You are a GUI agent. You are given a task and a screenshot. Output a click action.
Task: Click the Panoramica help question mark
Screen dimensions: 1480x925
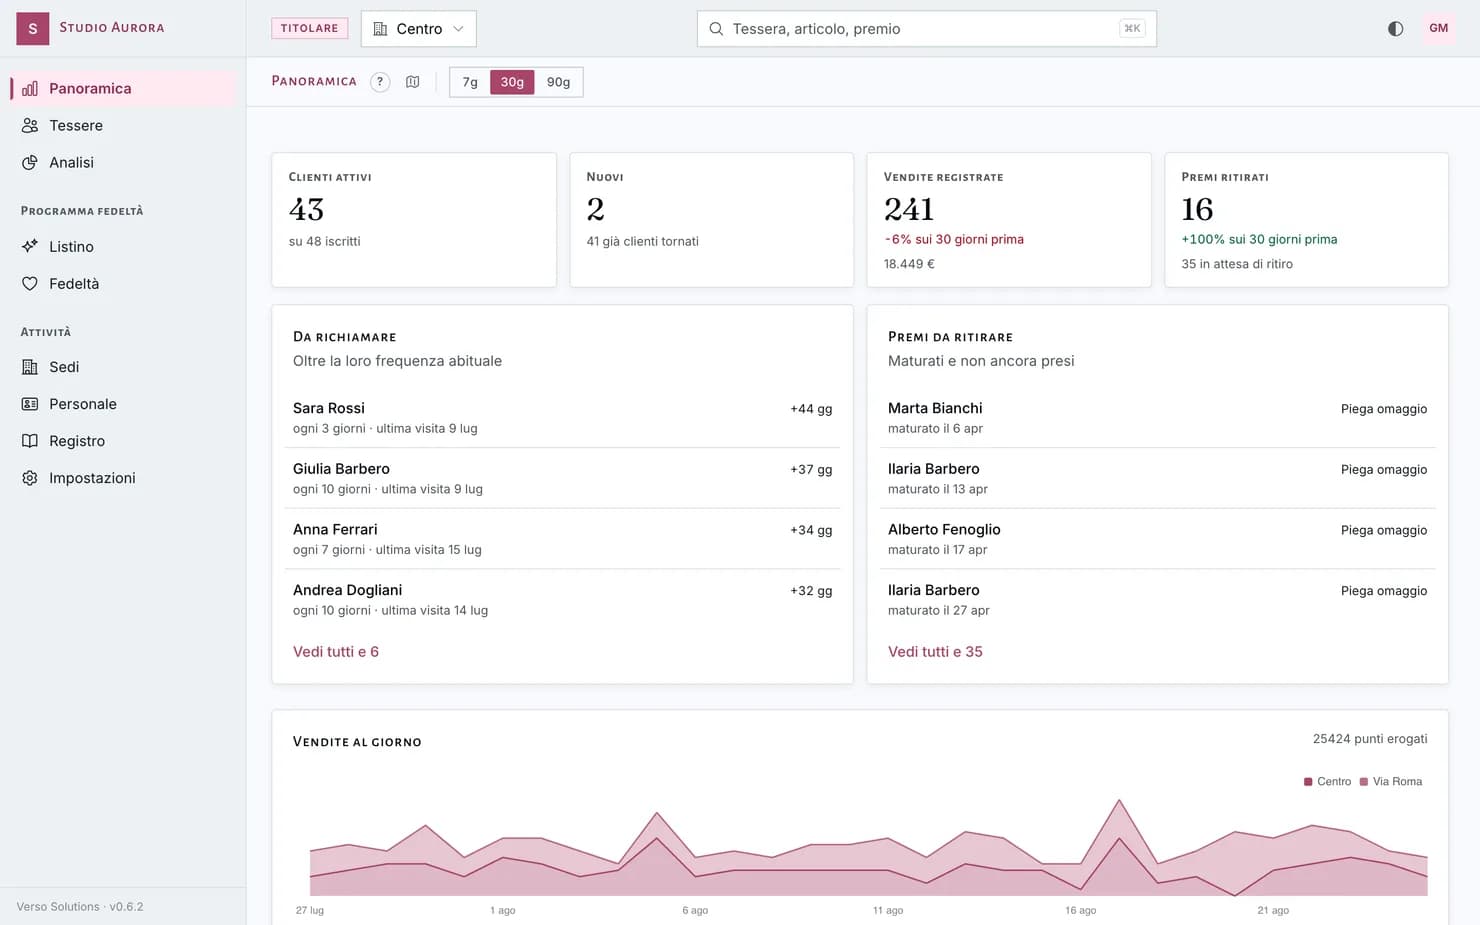click(x=380, y=82)
